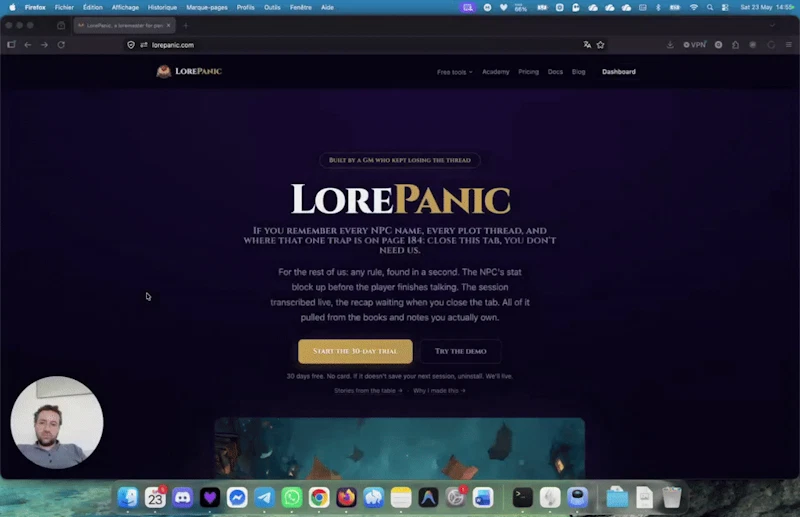The width and height of the screenshot is (800, 517).
Task: Expand the Free tools dropdown
Action: click(455, 72)
